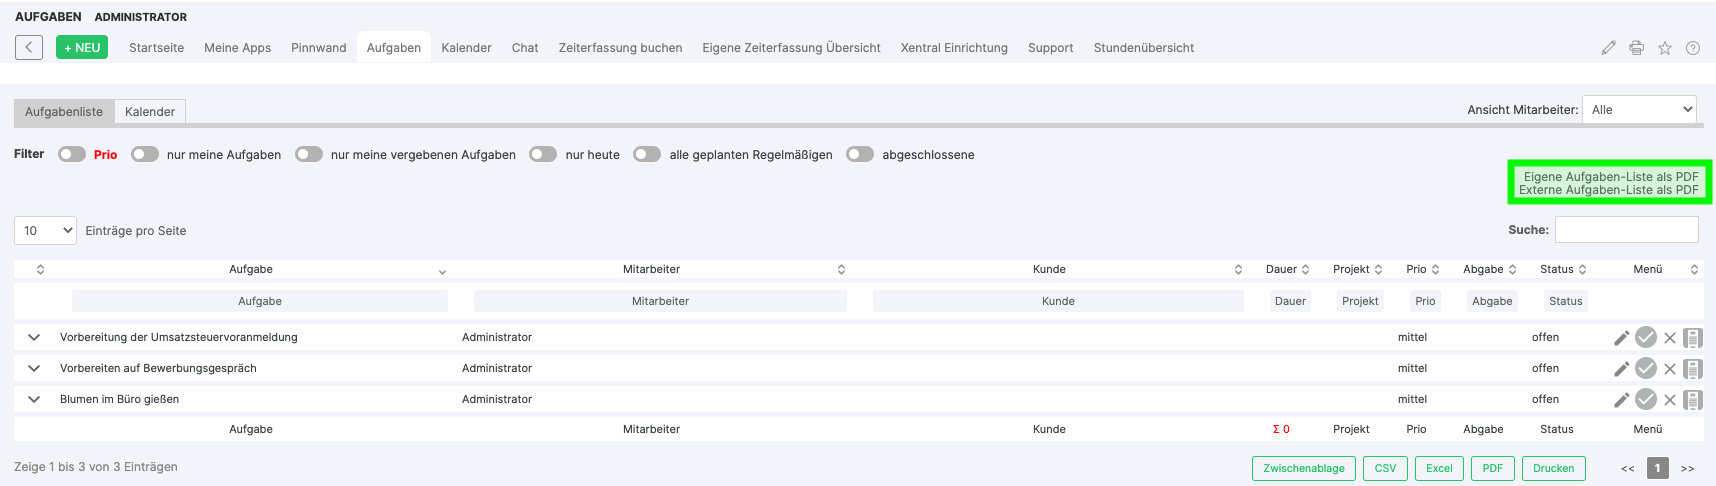
Task: Click the Suche input field
Action: point(1627,230)
